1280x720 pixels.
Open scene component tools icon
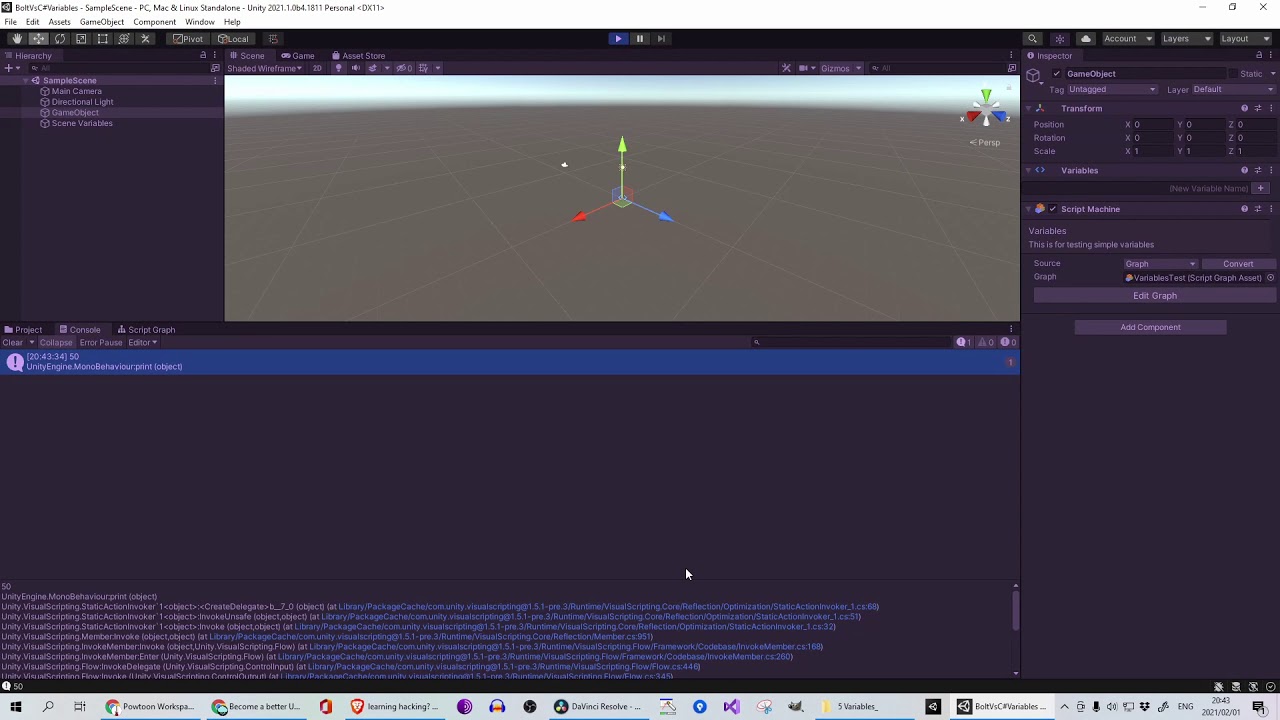786,68
